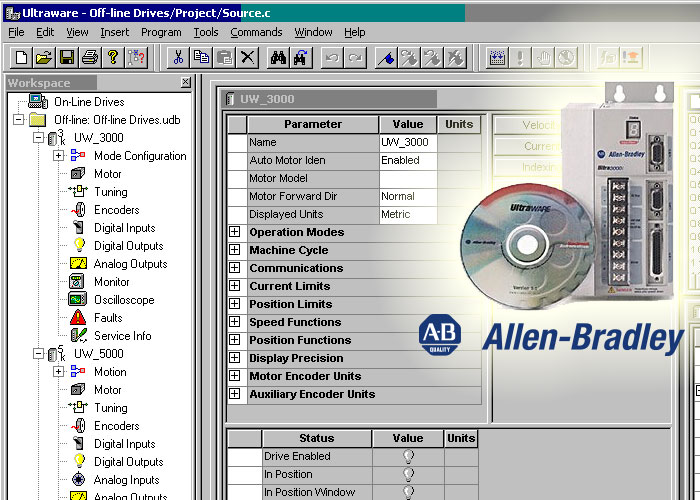Open the Tools menu
700x500 pixels.
(x=206, y=32)
